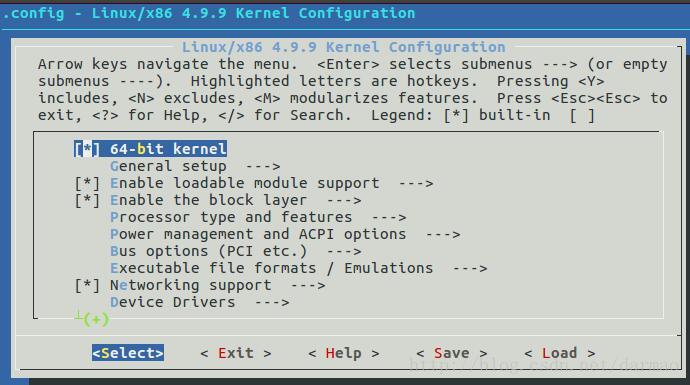The width and height of the screenshot is (690, 385).
Task: Save the kernel configuration
Action: coord(451,353)
